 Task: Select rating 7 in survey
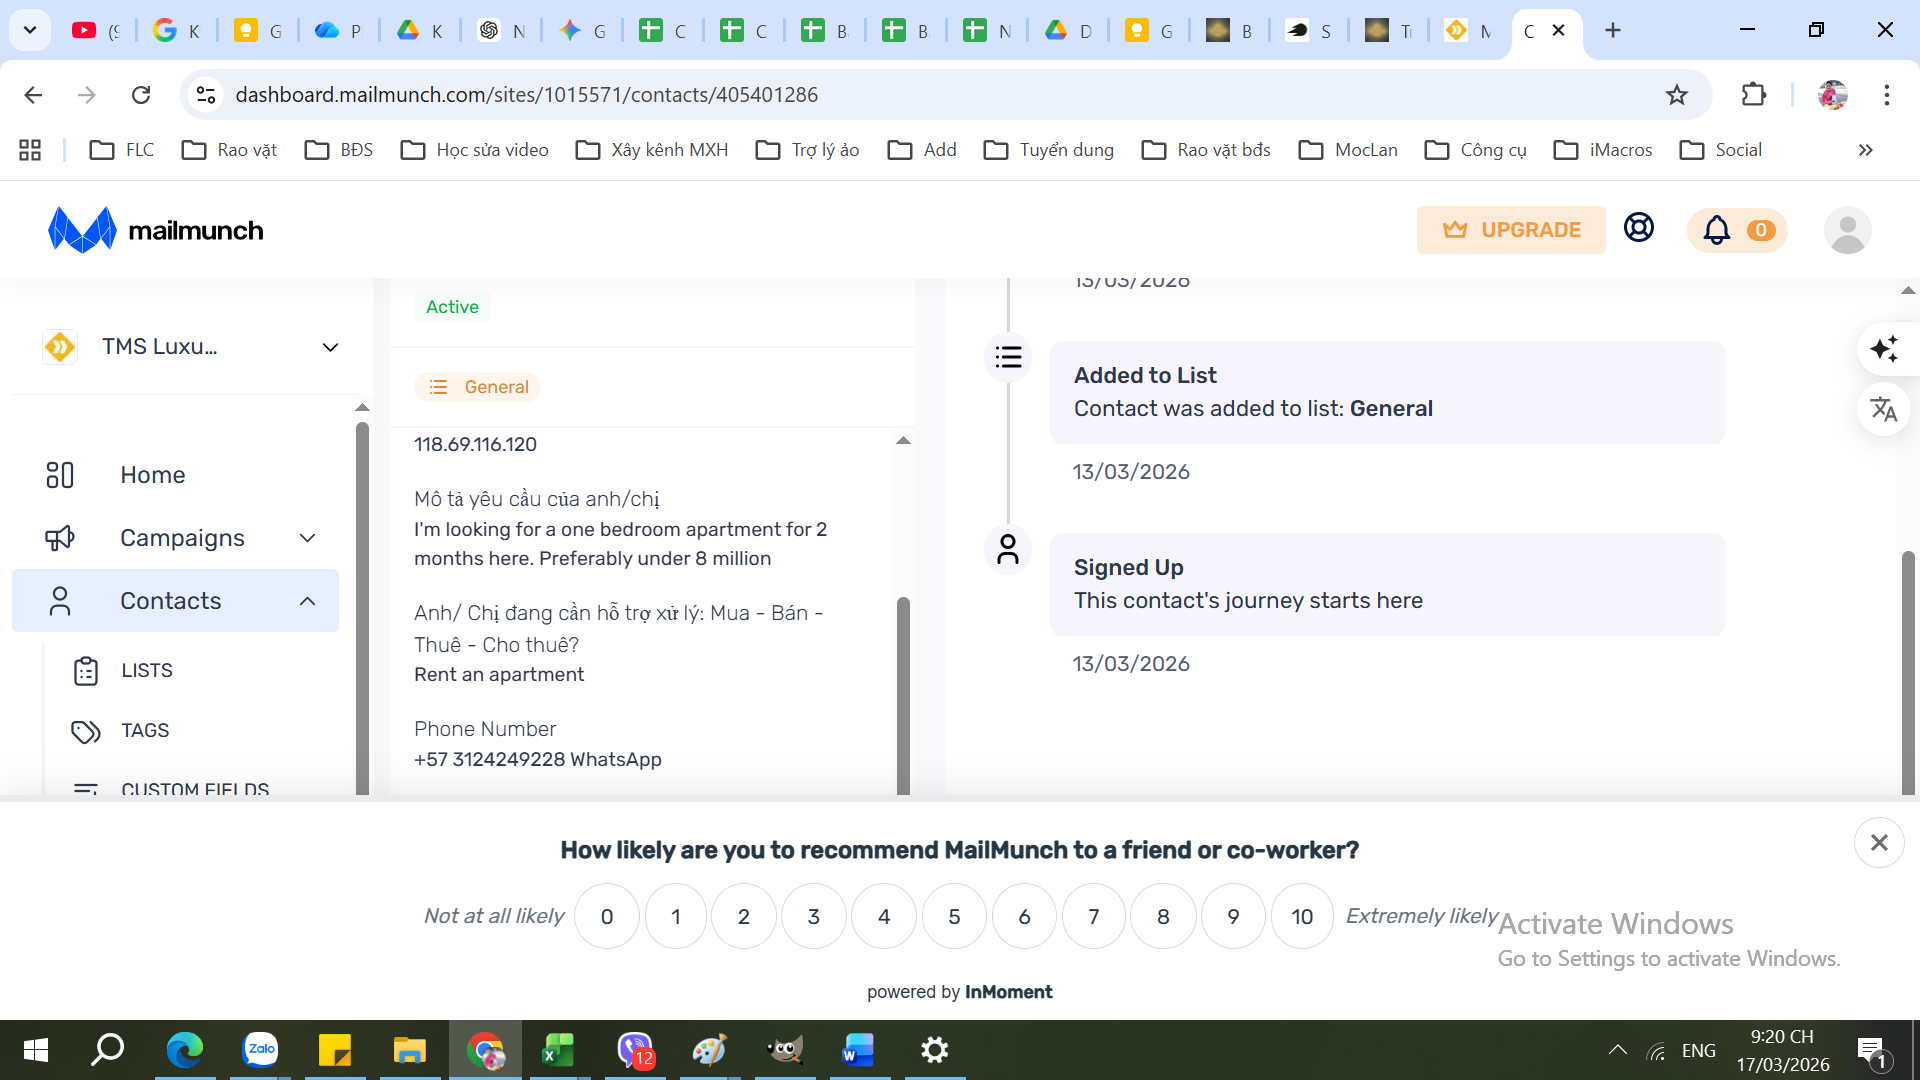pyautogui.click(x=1093, y=916)
